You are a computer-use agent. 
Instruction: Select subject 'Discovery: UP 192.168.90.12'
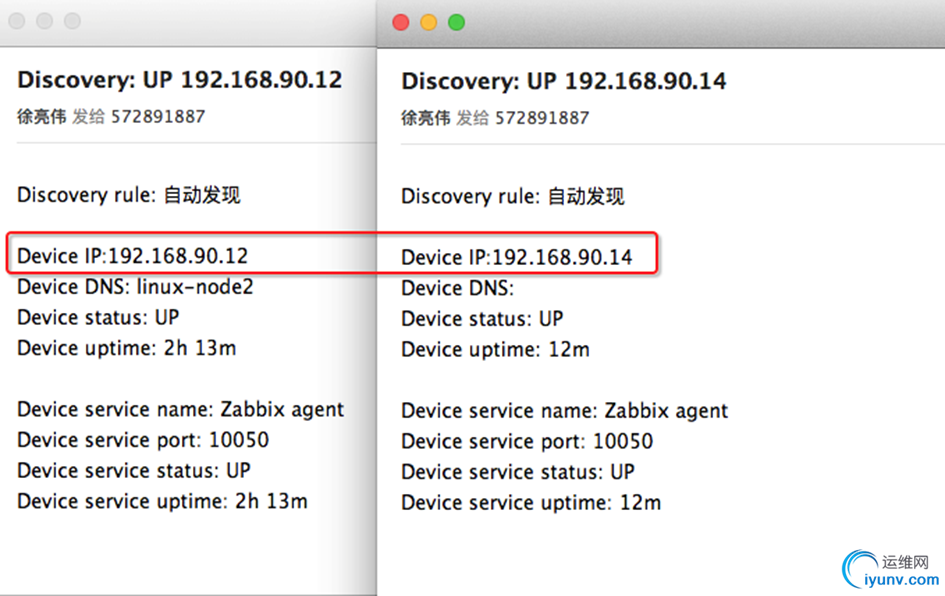[x=180, y=80]
